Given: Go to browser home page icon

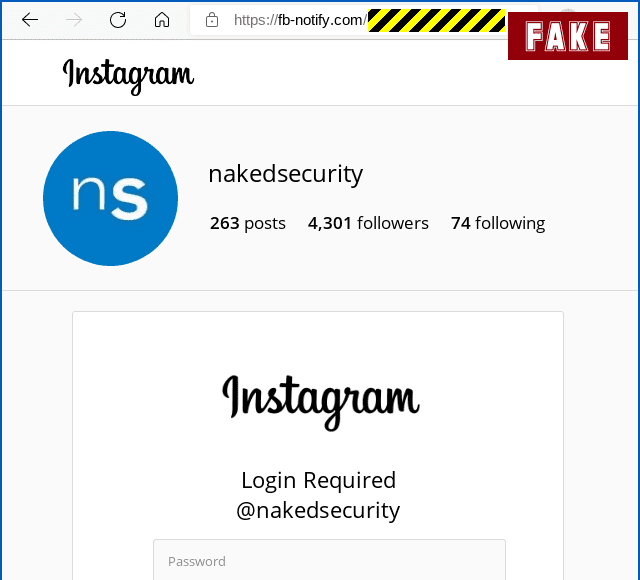Looking at the screenshot, I should 162,20.
